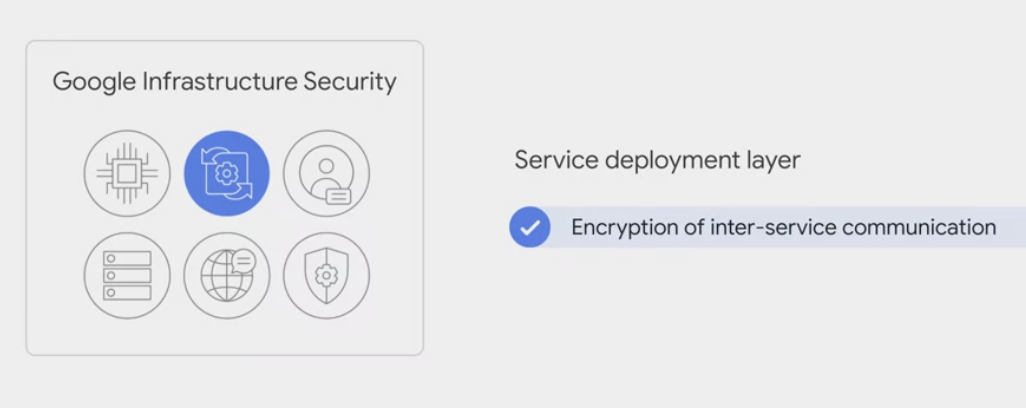
Task: Click the speech bubble on the globe icon
Action: 243,261
